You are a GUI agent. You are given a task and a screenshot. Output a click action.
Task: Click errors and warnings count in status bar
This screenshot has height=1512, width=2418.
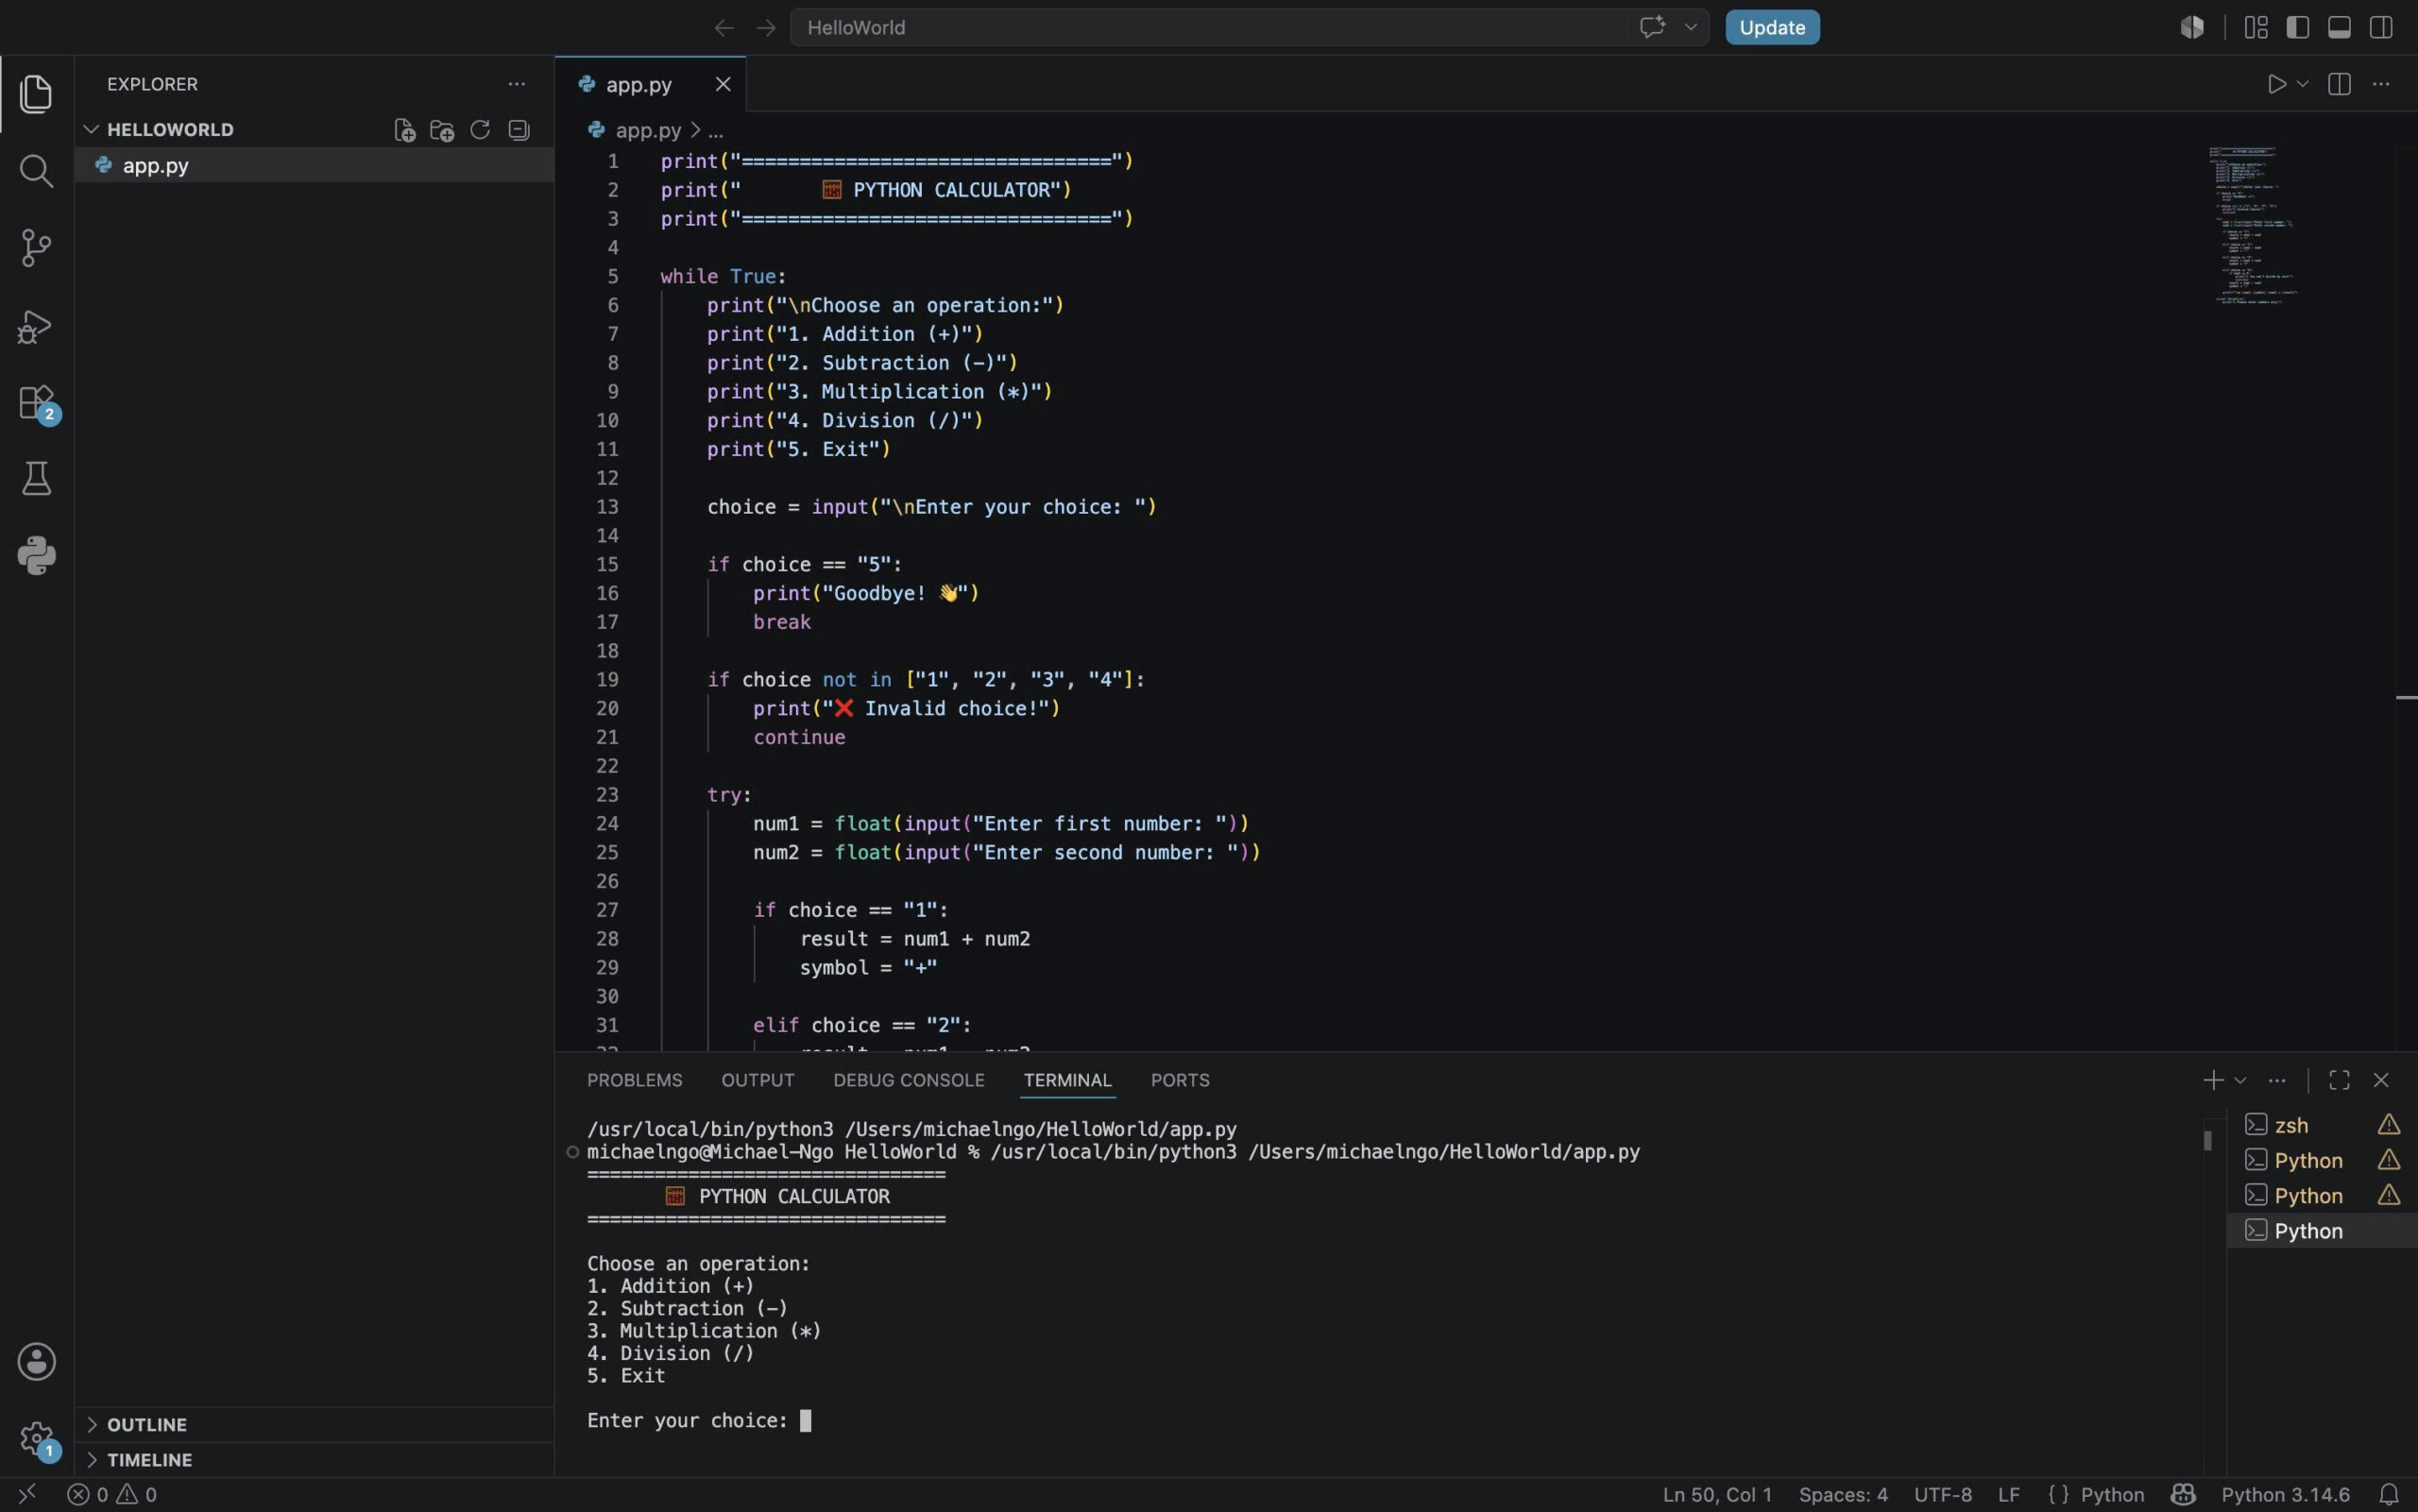tap(112, 1494)
